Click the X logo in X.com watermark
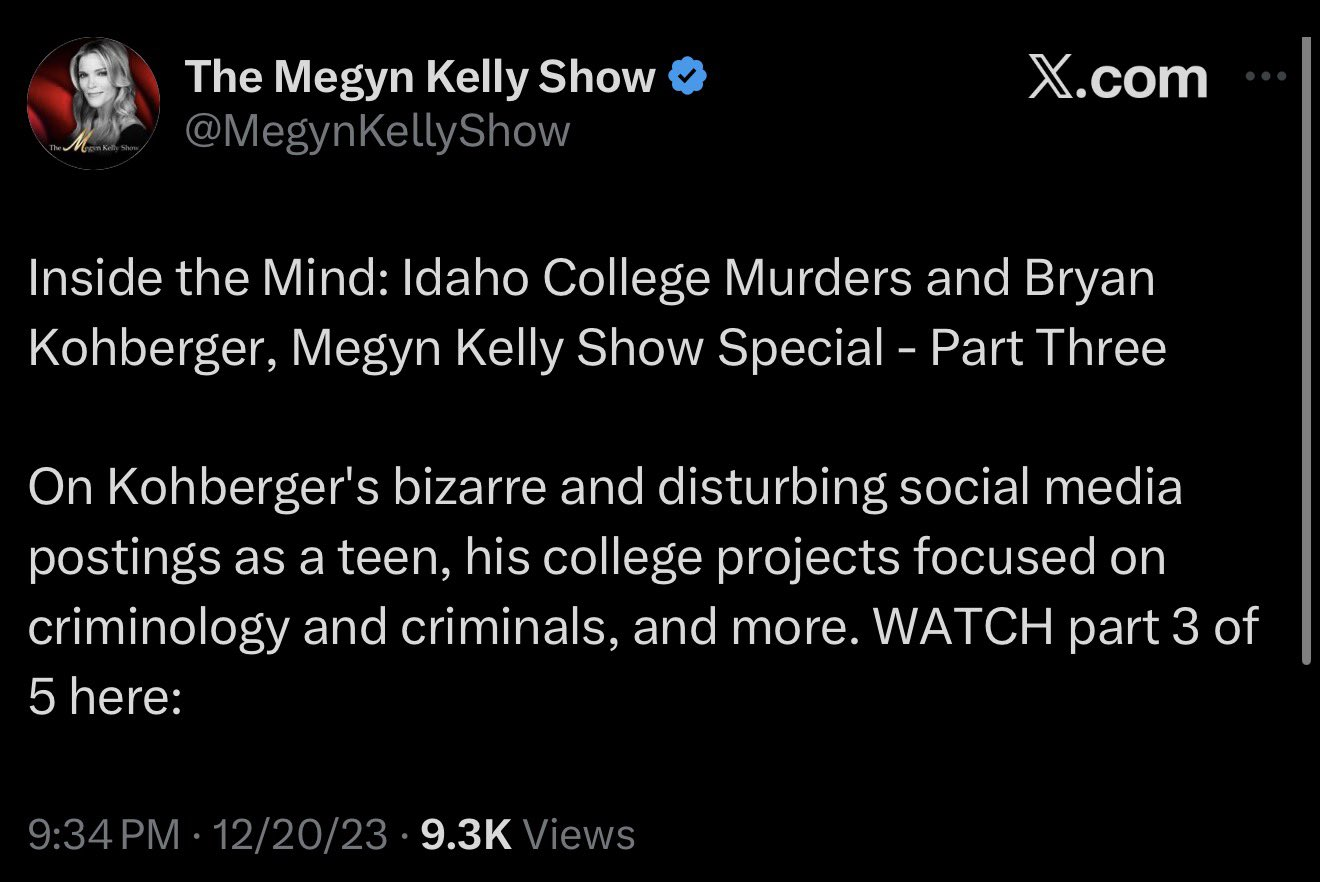This screenshot has width=1320, height=882. tap(1052, 78)
